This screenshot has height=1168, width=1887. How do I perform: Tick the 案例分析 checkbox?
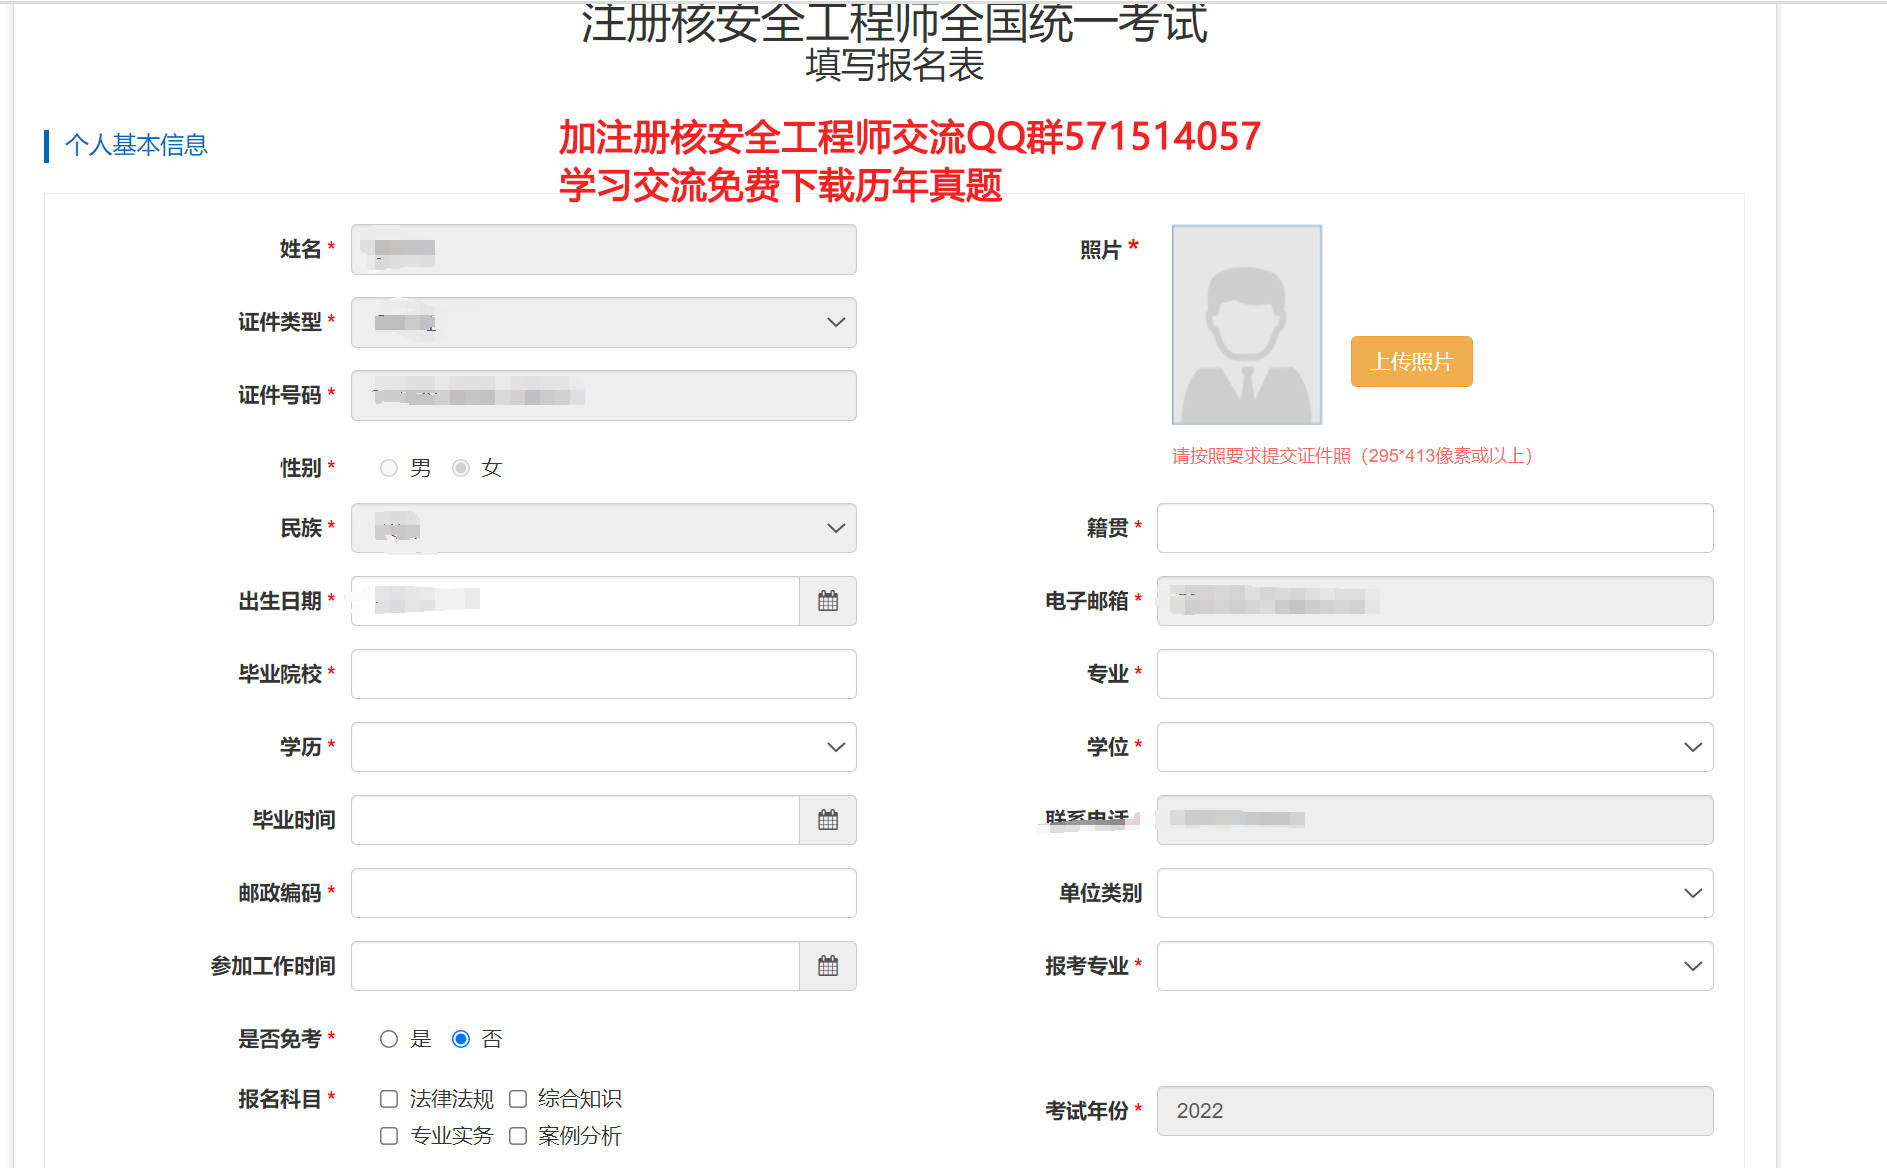coord(517,1136)
